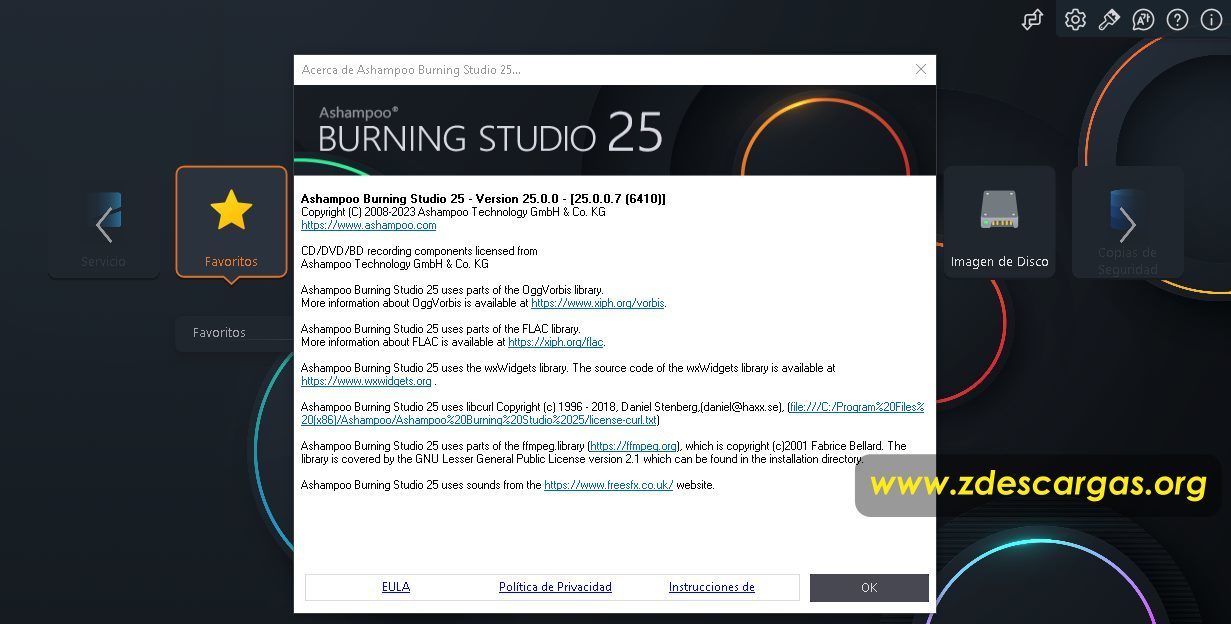Open the https://xiph.org/flac link
The height and width of the screenshot is (624, 1231).
coord(556,342)
